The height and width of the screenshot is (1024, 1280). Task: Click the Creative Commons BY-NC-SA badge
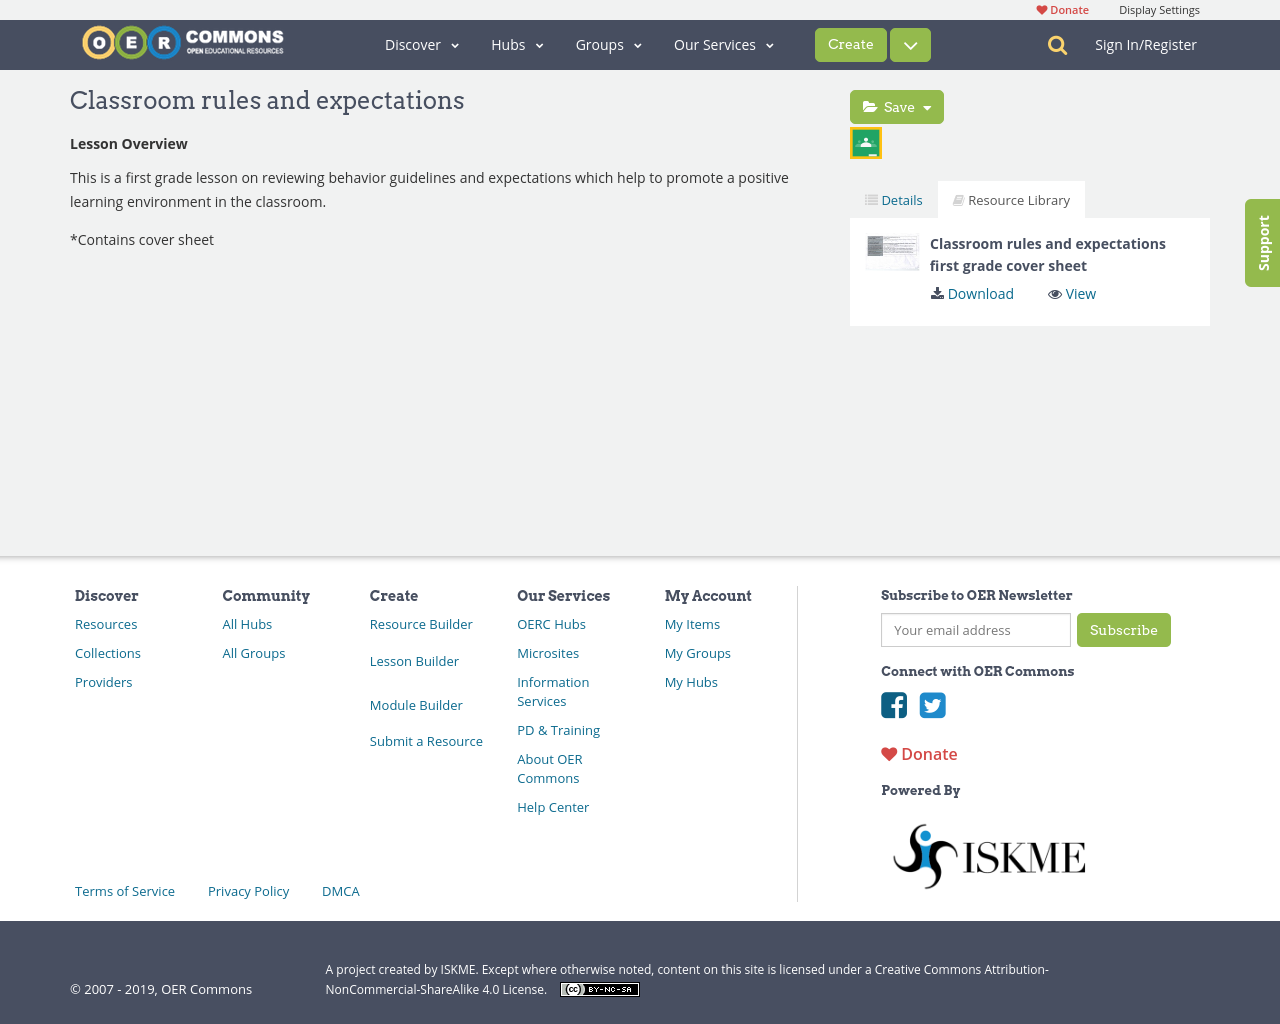pos(599,988)
